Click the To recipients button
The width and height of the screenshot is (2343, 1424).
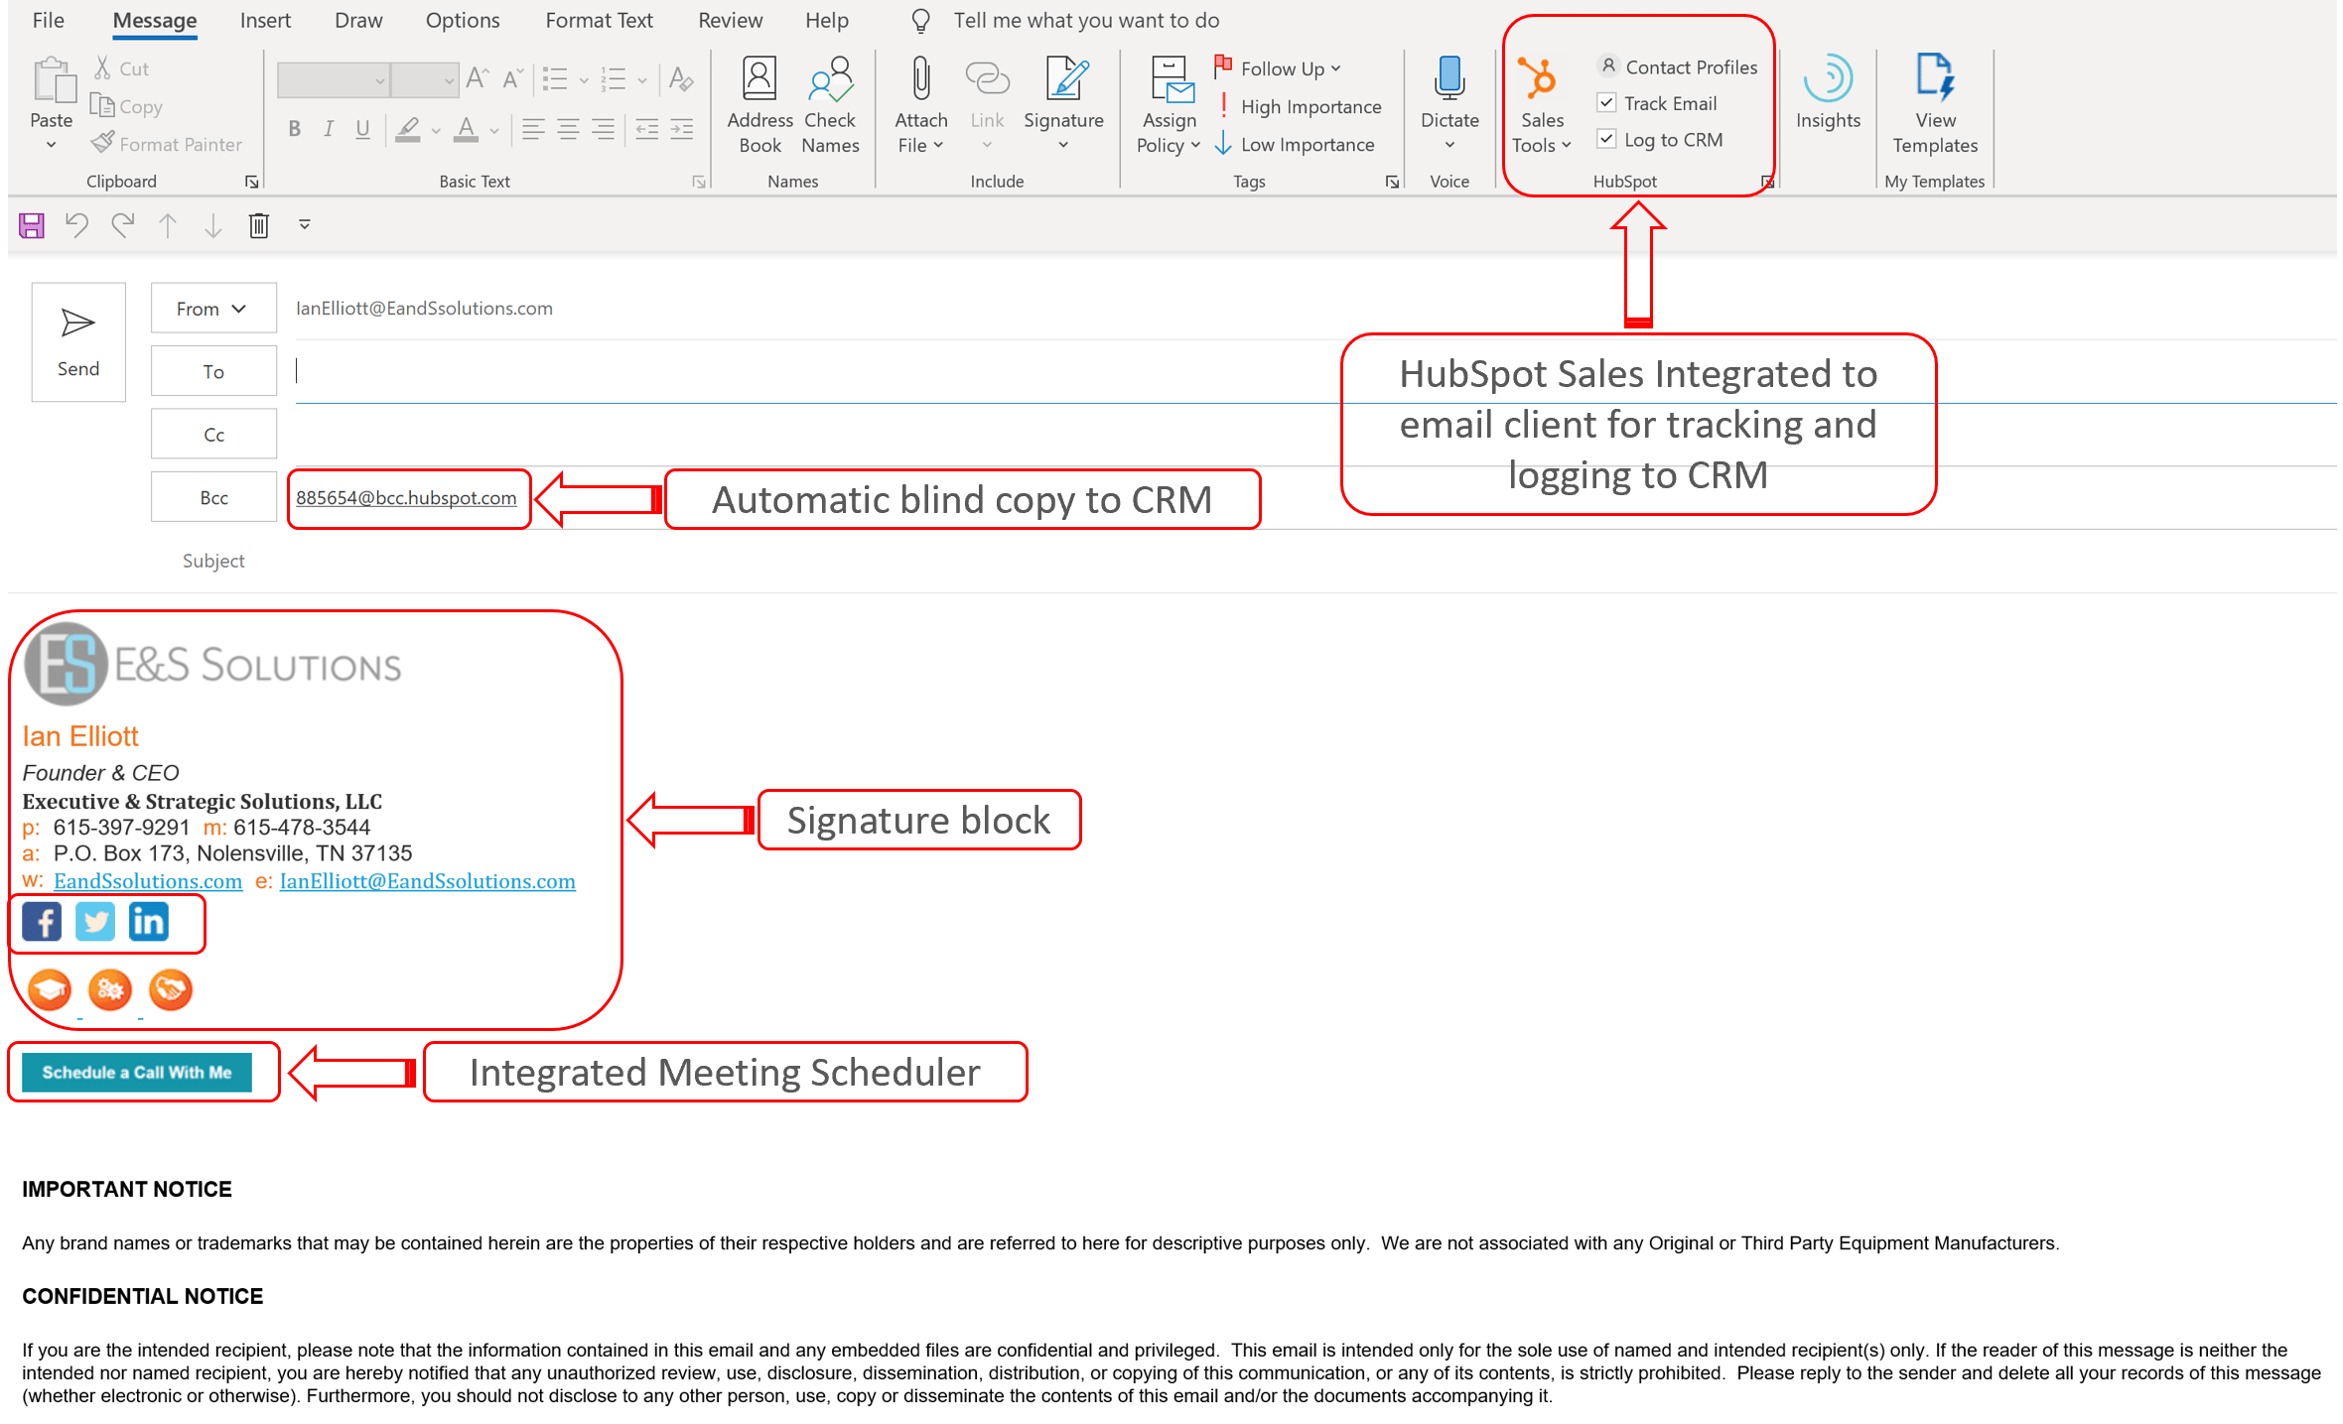click(x=213, y=371)
